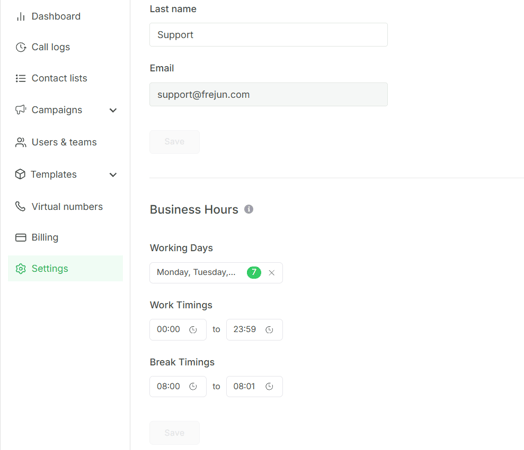Screen dimensions: 524x450
Task: Click the Users & teams people icon
Action: click(21, 142)
